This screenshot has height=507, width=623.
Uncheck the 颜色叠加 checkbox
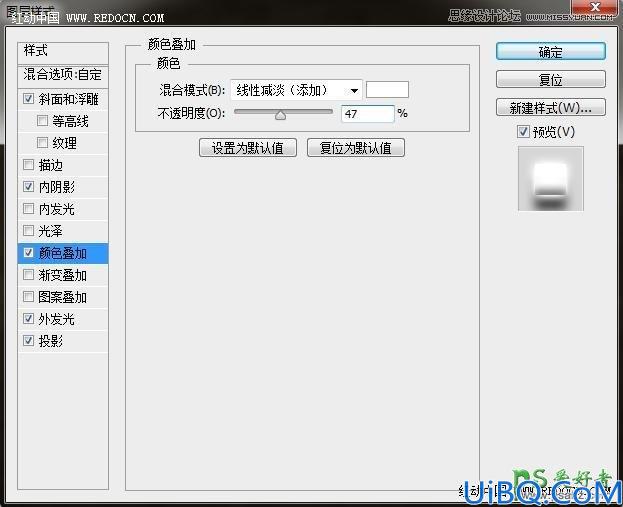28,252
